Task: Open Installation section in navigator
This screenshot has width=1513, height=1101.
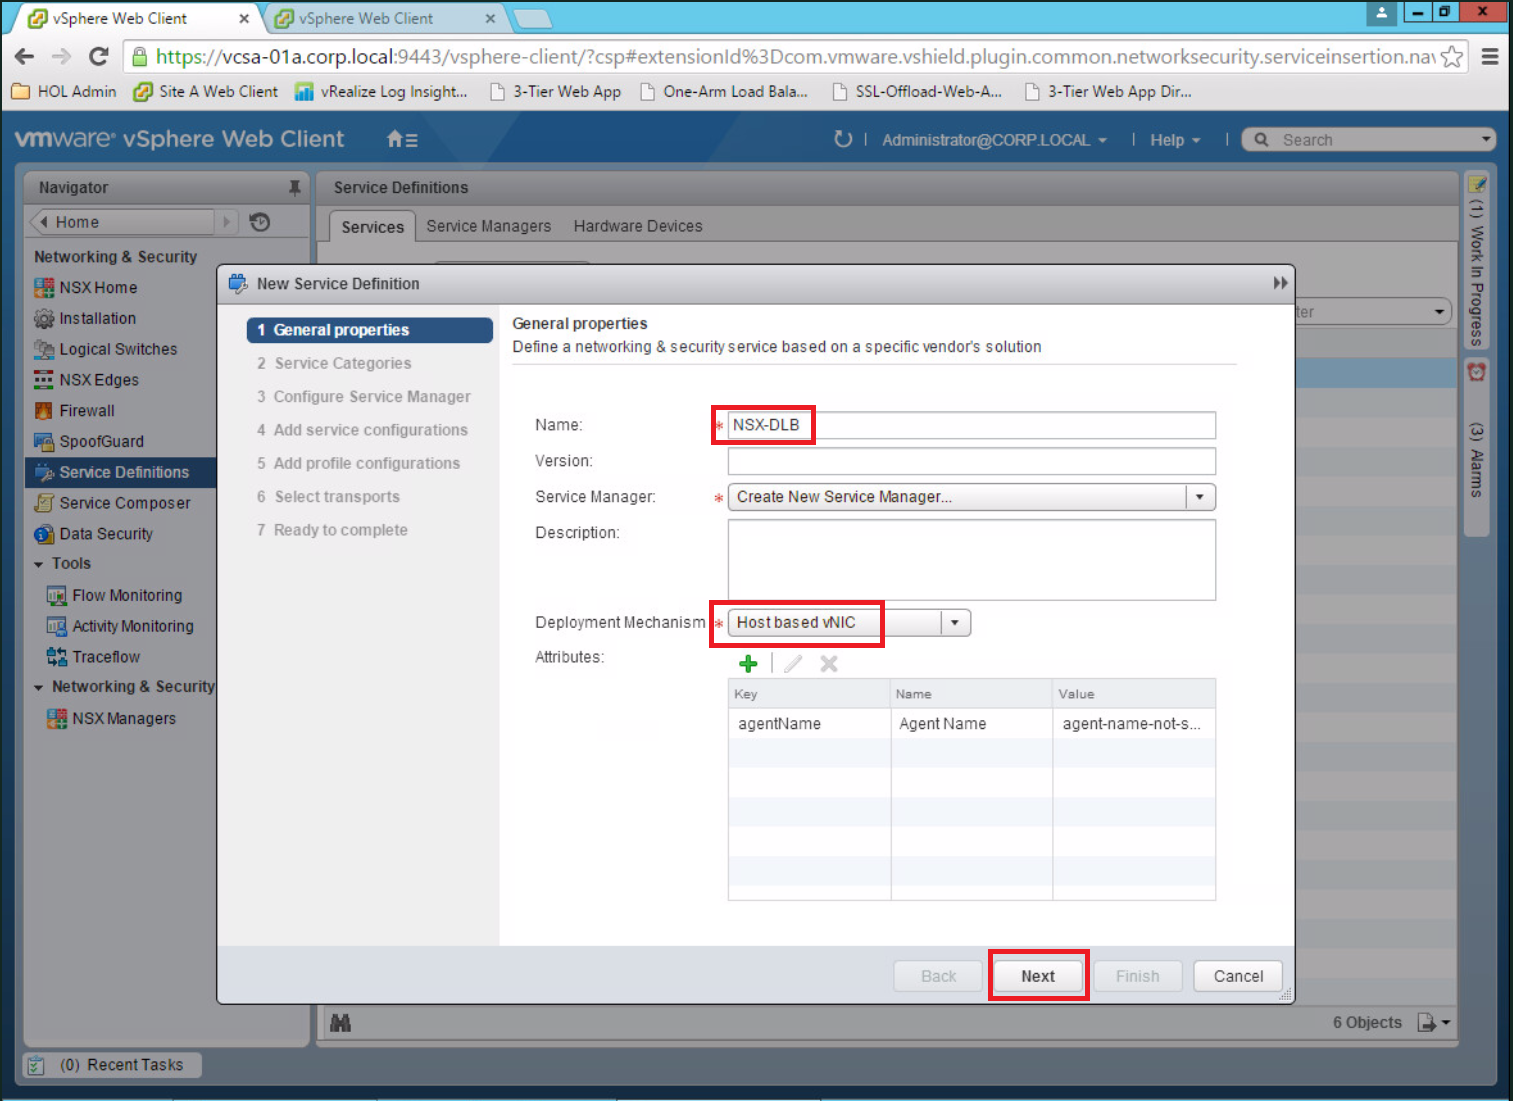Action: click(97, 318)
